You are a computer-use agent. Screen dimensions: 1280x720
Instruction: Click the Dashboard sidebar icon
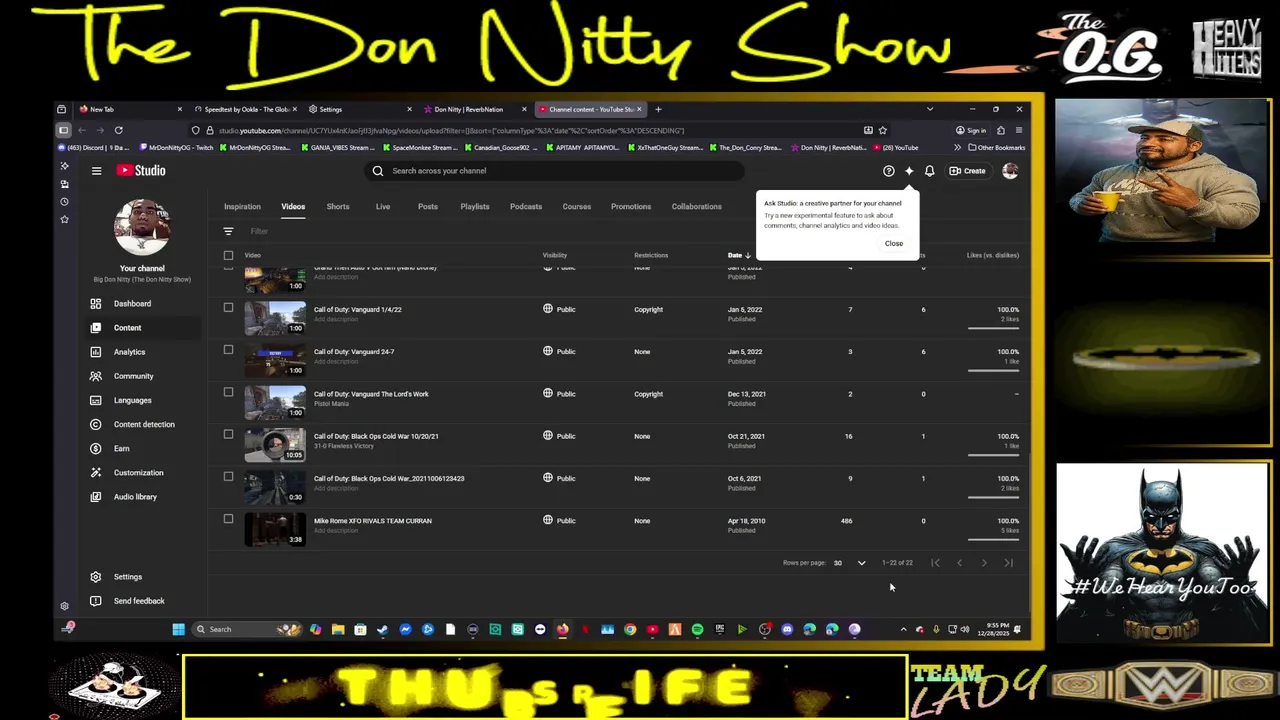click(96, 304)
